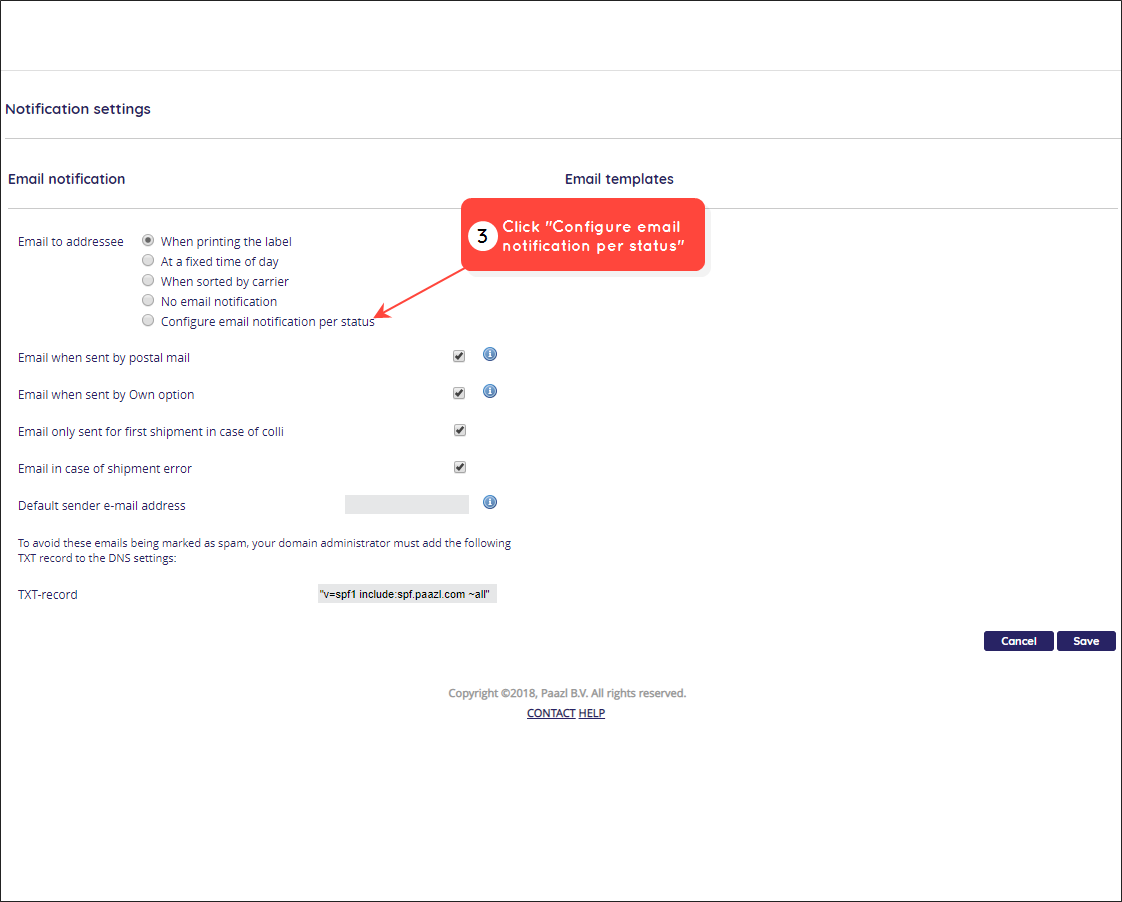Select "When sorted by carrier" option

pyautogui.click(x=148, y=280)
